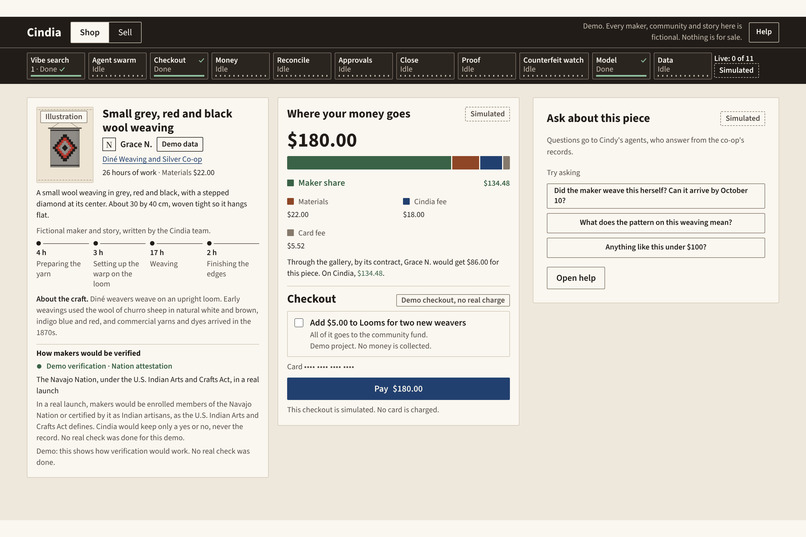Click the Cindia fee legend swatch
Screen dimensions: 806x537
coord(407,201)
